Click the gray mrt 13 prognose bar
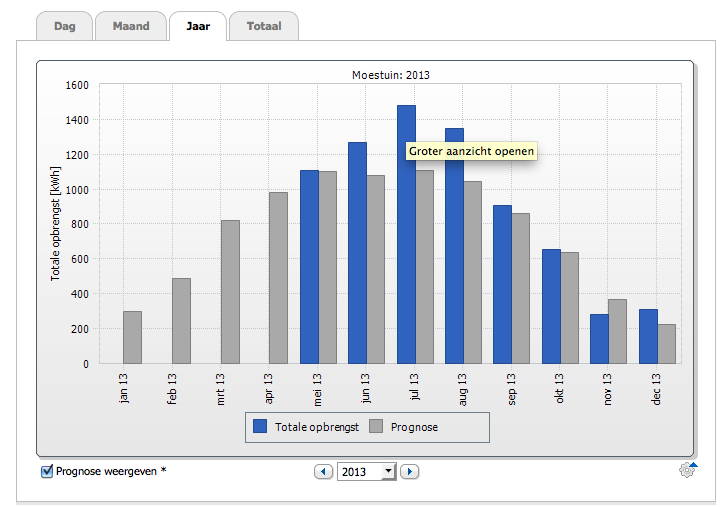Screen dimensions: 723x507 (x=230, y=292)
